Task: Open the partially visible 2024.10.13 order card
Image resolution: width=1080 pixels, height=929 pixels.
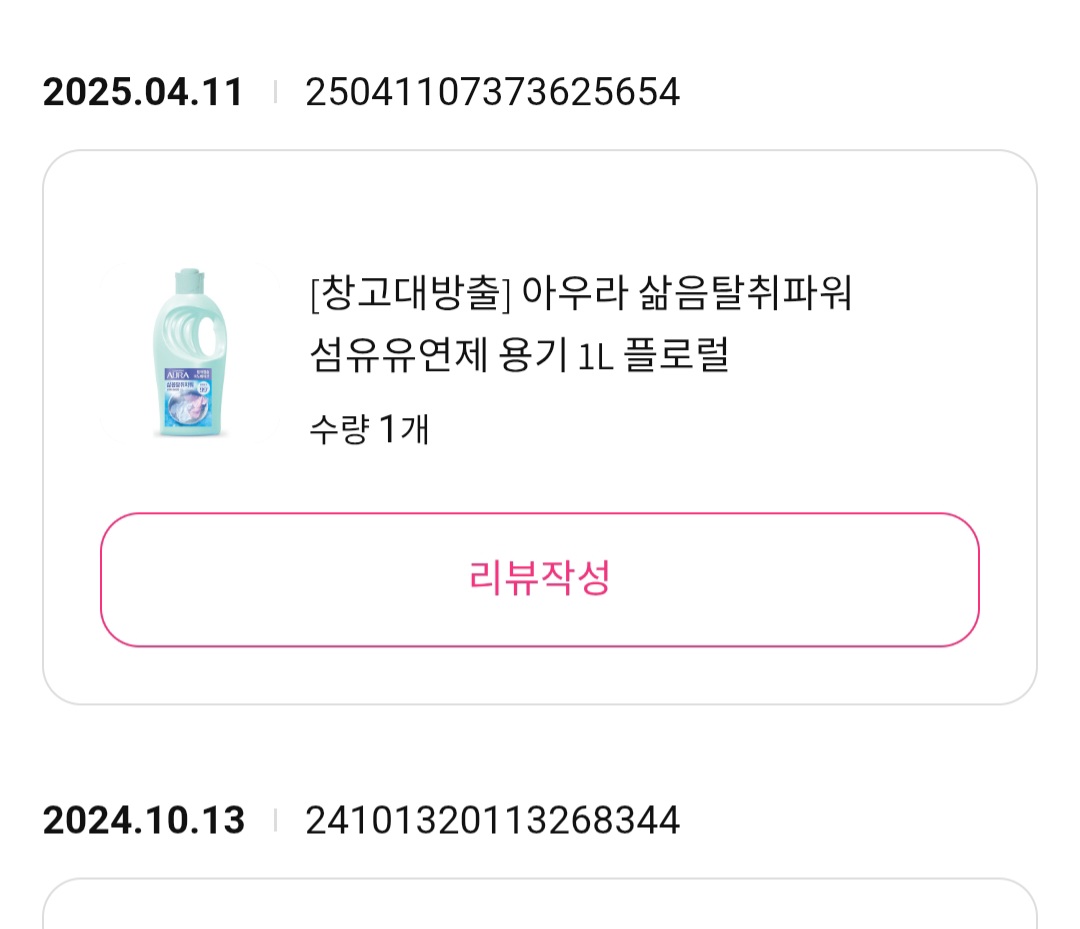Action: [x=539, y=905]
